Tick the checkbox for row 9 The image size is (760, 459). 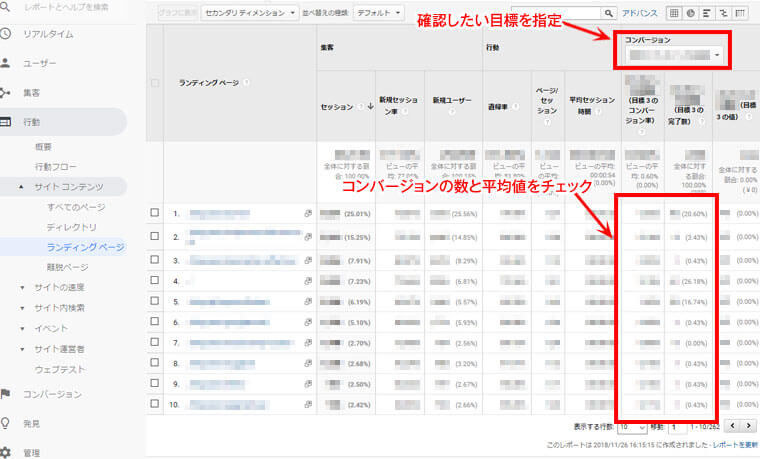click(x=155, y=383)
